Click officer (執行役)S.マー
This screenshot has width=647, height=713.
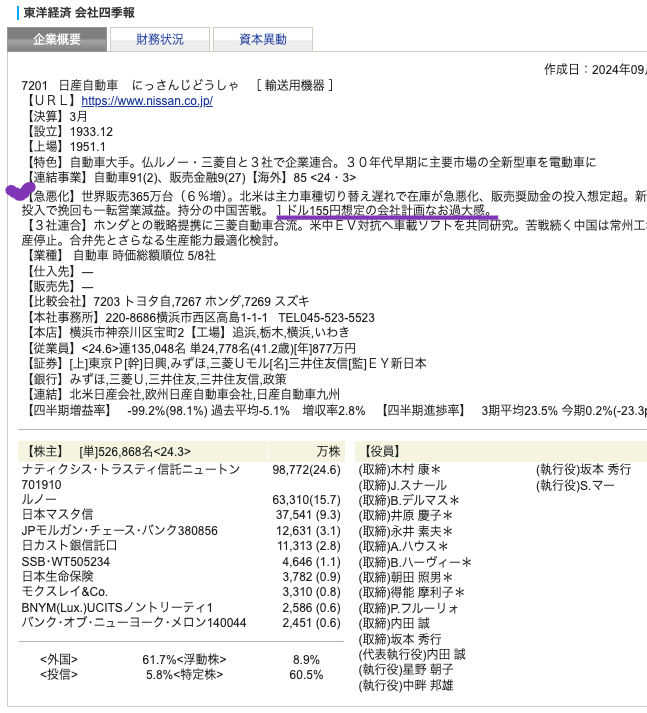[575, 485]
